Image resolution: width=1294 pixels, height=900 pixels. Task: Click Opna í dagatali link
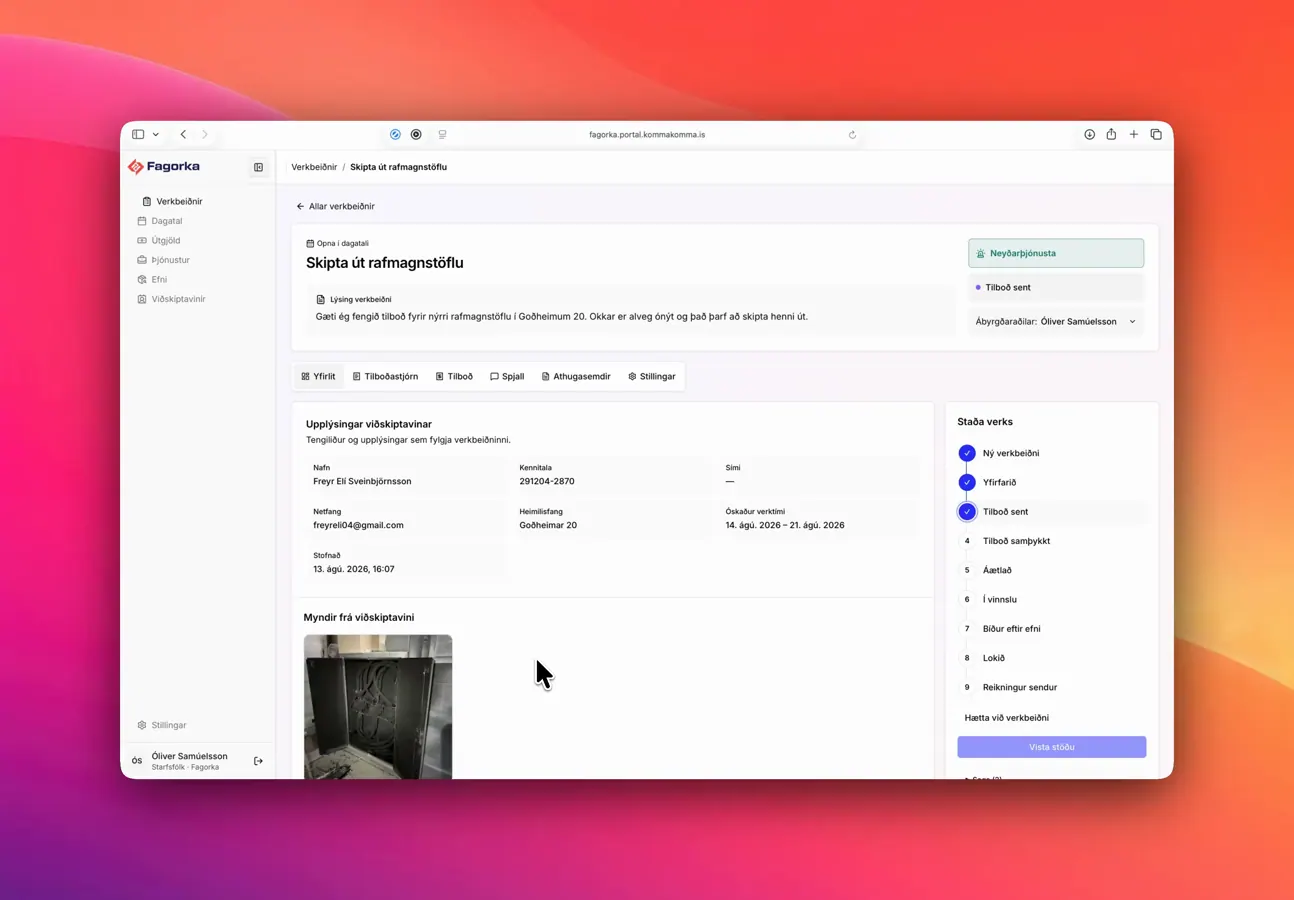tap(337, 243)
